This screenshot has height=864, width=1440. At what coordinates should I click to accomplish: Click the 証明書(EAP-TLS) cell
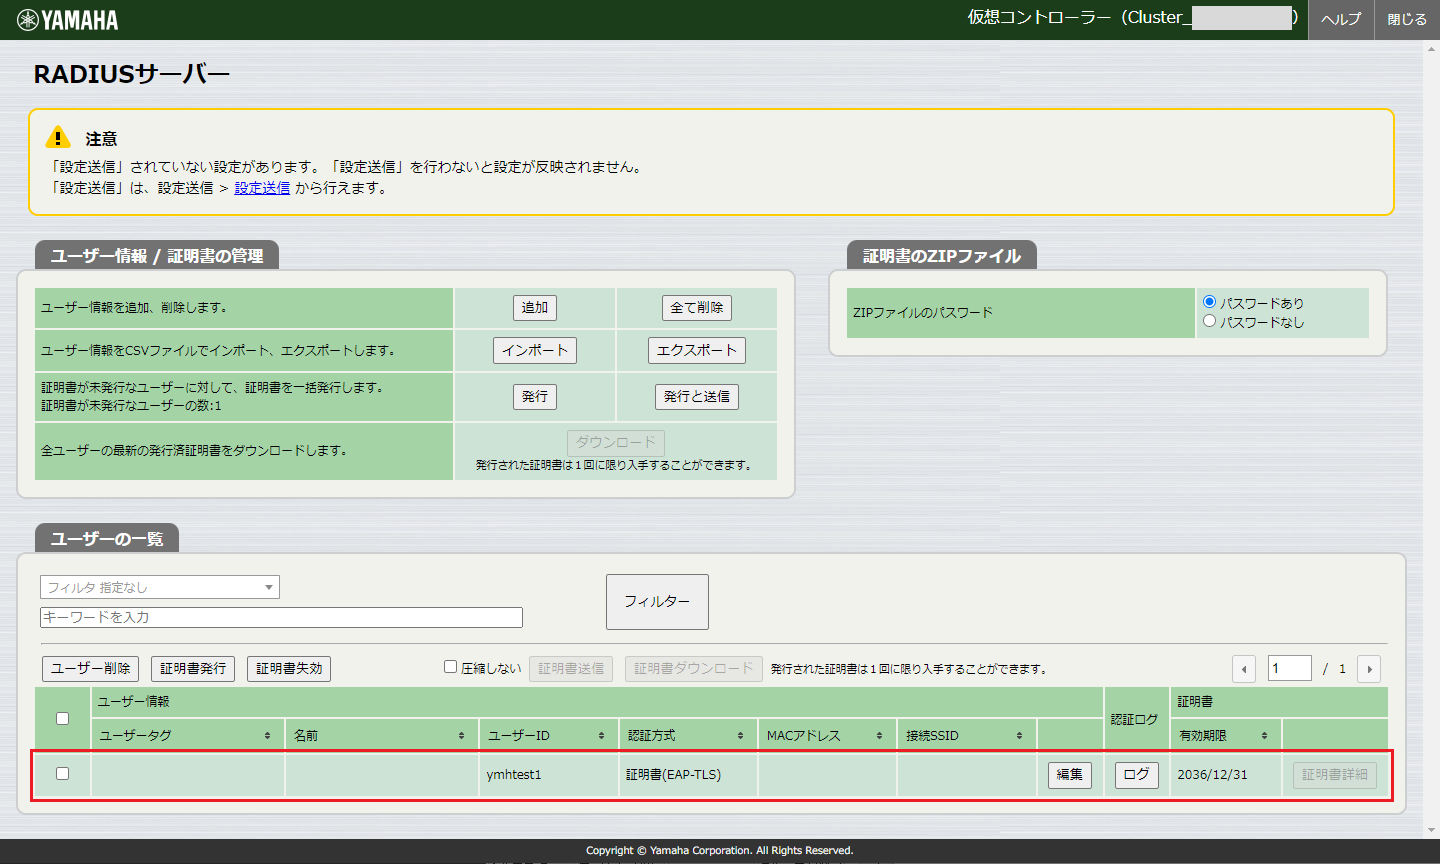[688, 775]
